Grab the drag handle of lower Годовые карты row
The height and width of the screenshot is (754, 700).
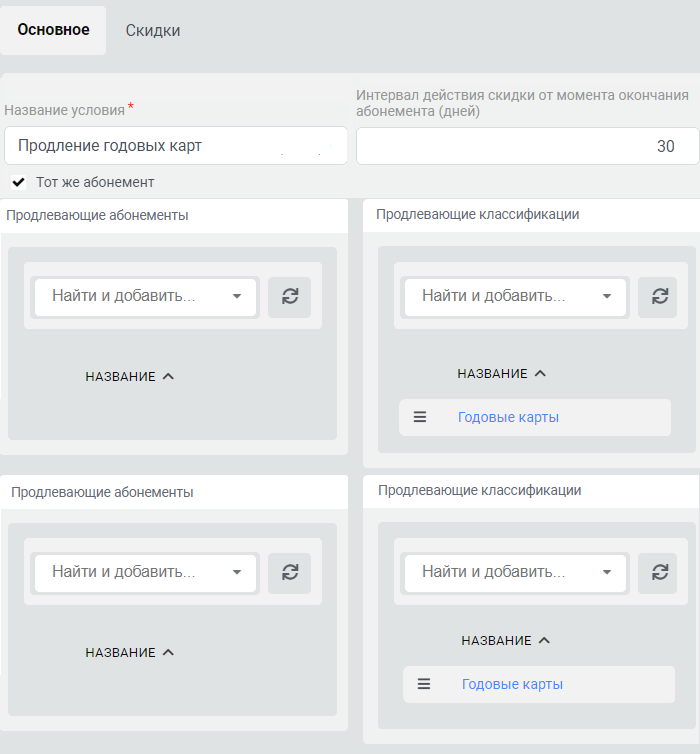424,684
